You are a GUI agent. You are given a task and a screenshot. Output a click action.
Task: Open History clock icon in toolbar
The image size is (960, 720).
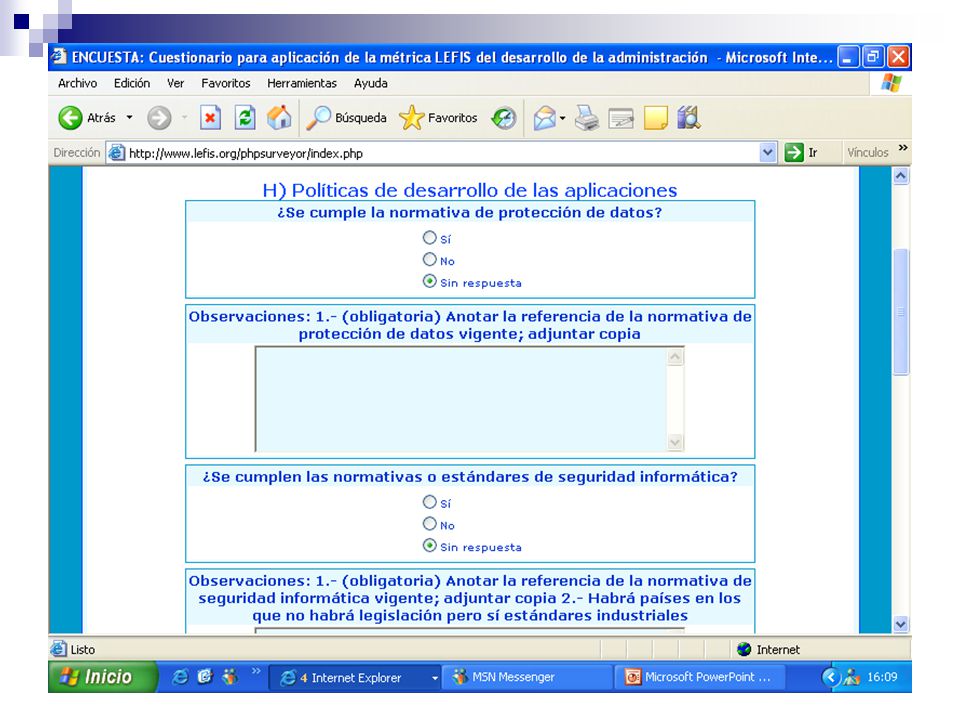pos(504,118)
